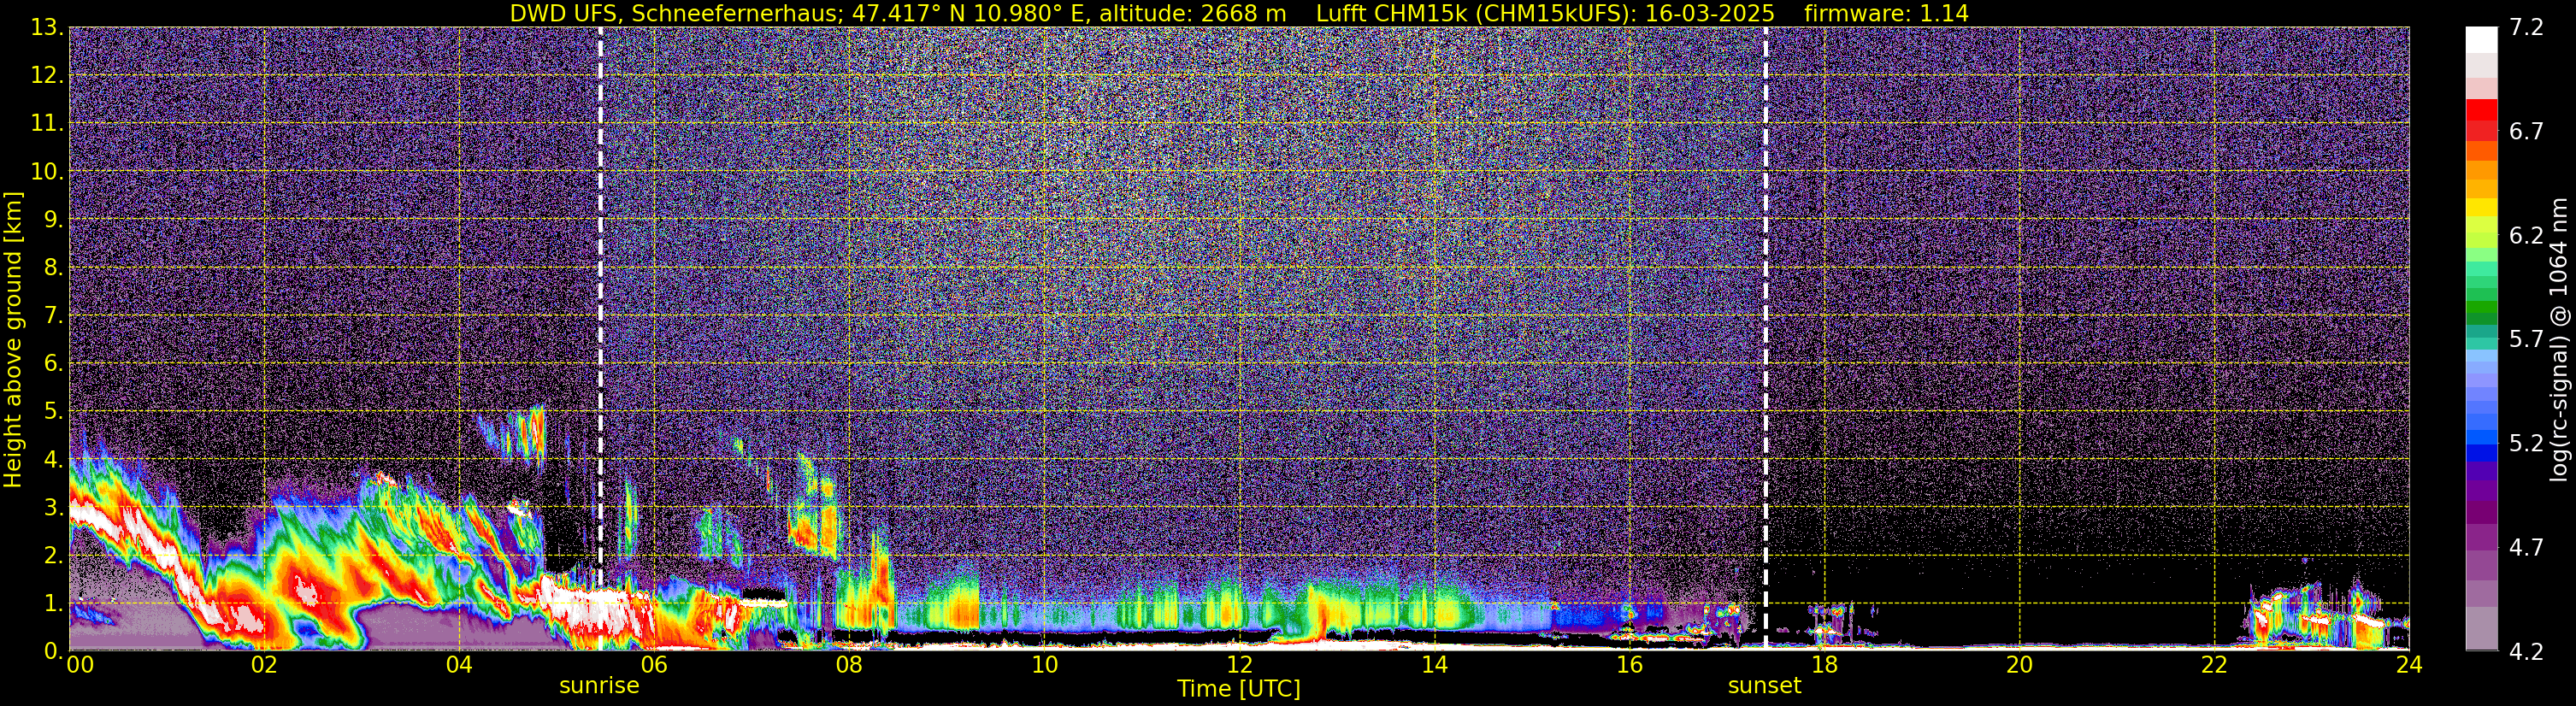The width and height of the screenshot is (2576, 706).
Task: Click the 'firmware: 1.14' text in the title
Action: [1886, 14]
